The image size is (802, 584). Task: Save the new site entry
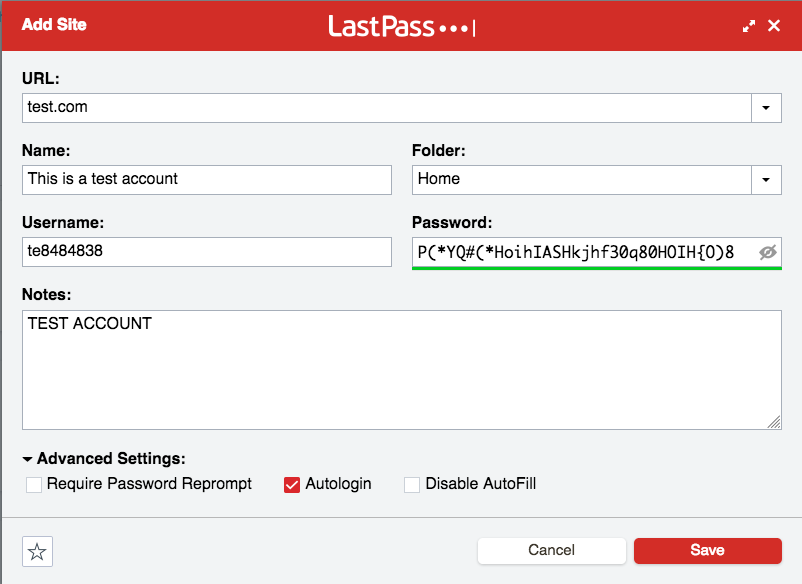[x=708, y=550]
